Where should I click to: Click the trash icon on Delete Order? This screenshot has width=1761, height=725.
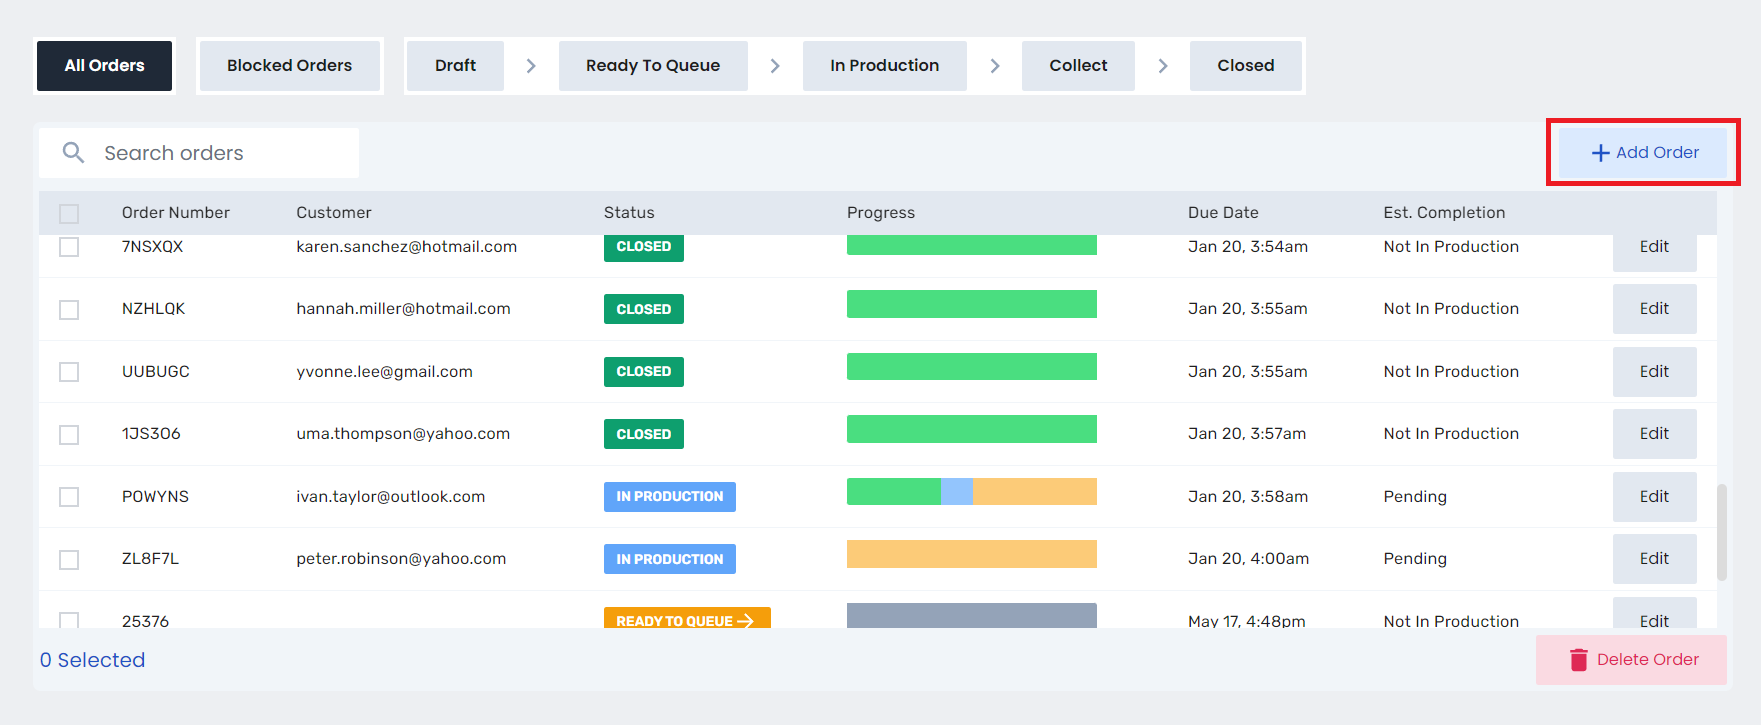1578,660
